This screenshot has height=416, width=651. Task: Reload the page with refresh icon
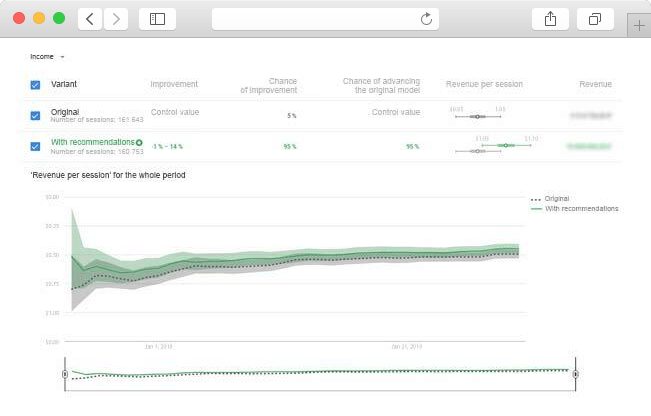(427, 19)
